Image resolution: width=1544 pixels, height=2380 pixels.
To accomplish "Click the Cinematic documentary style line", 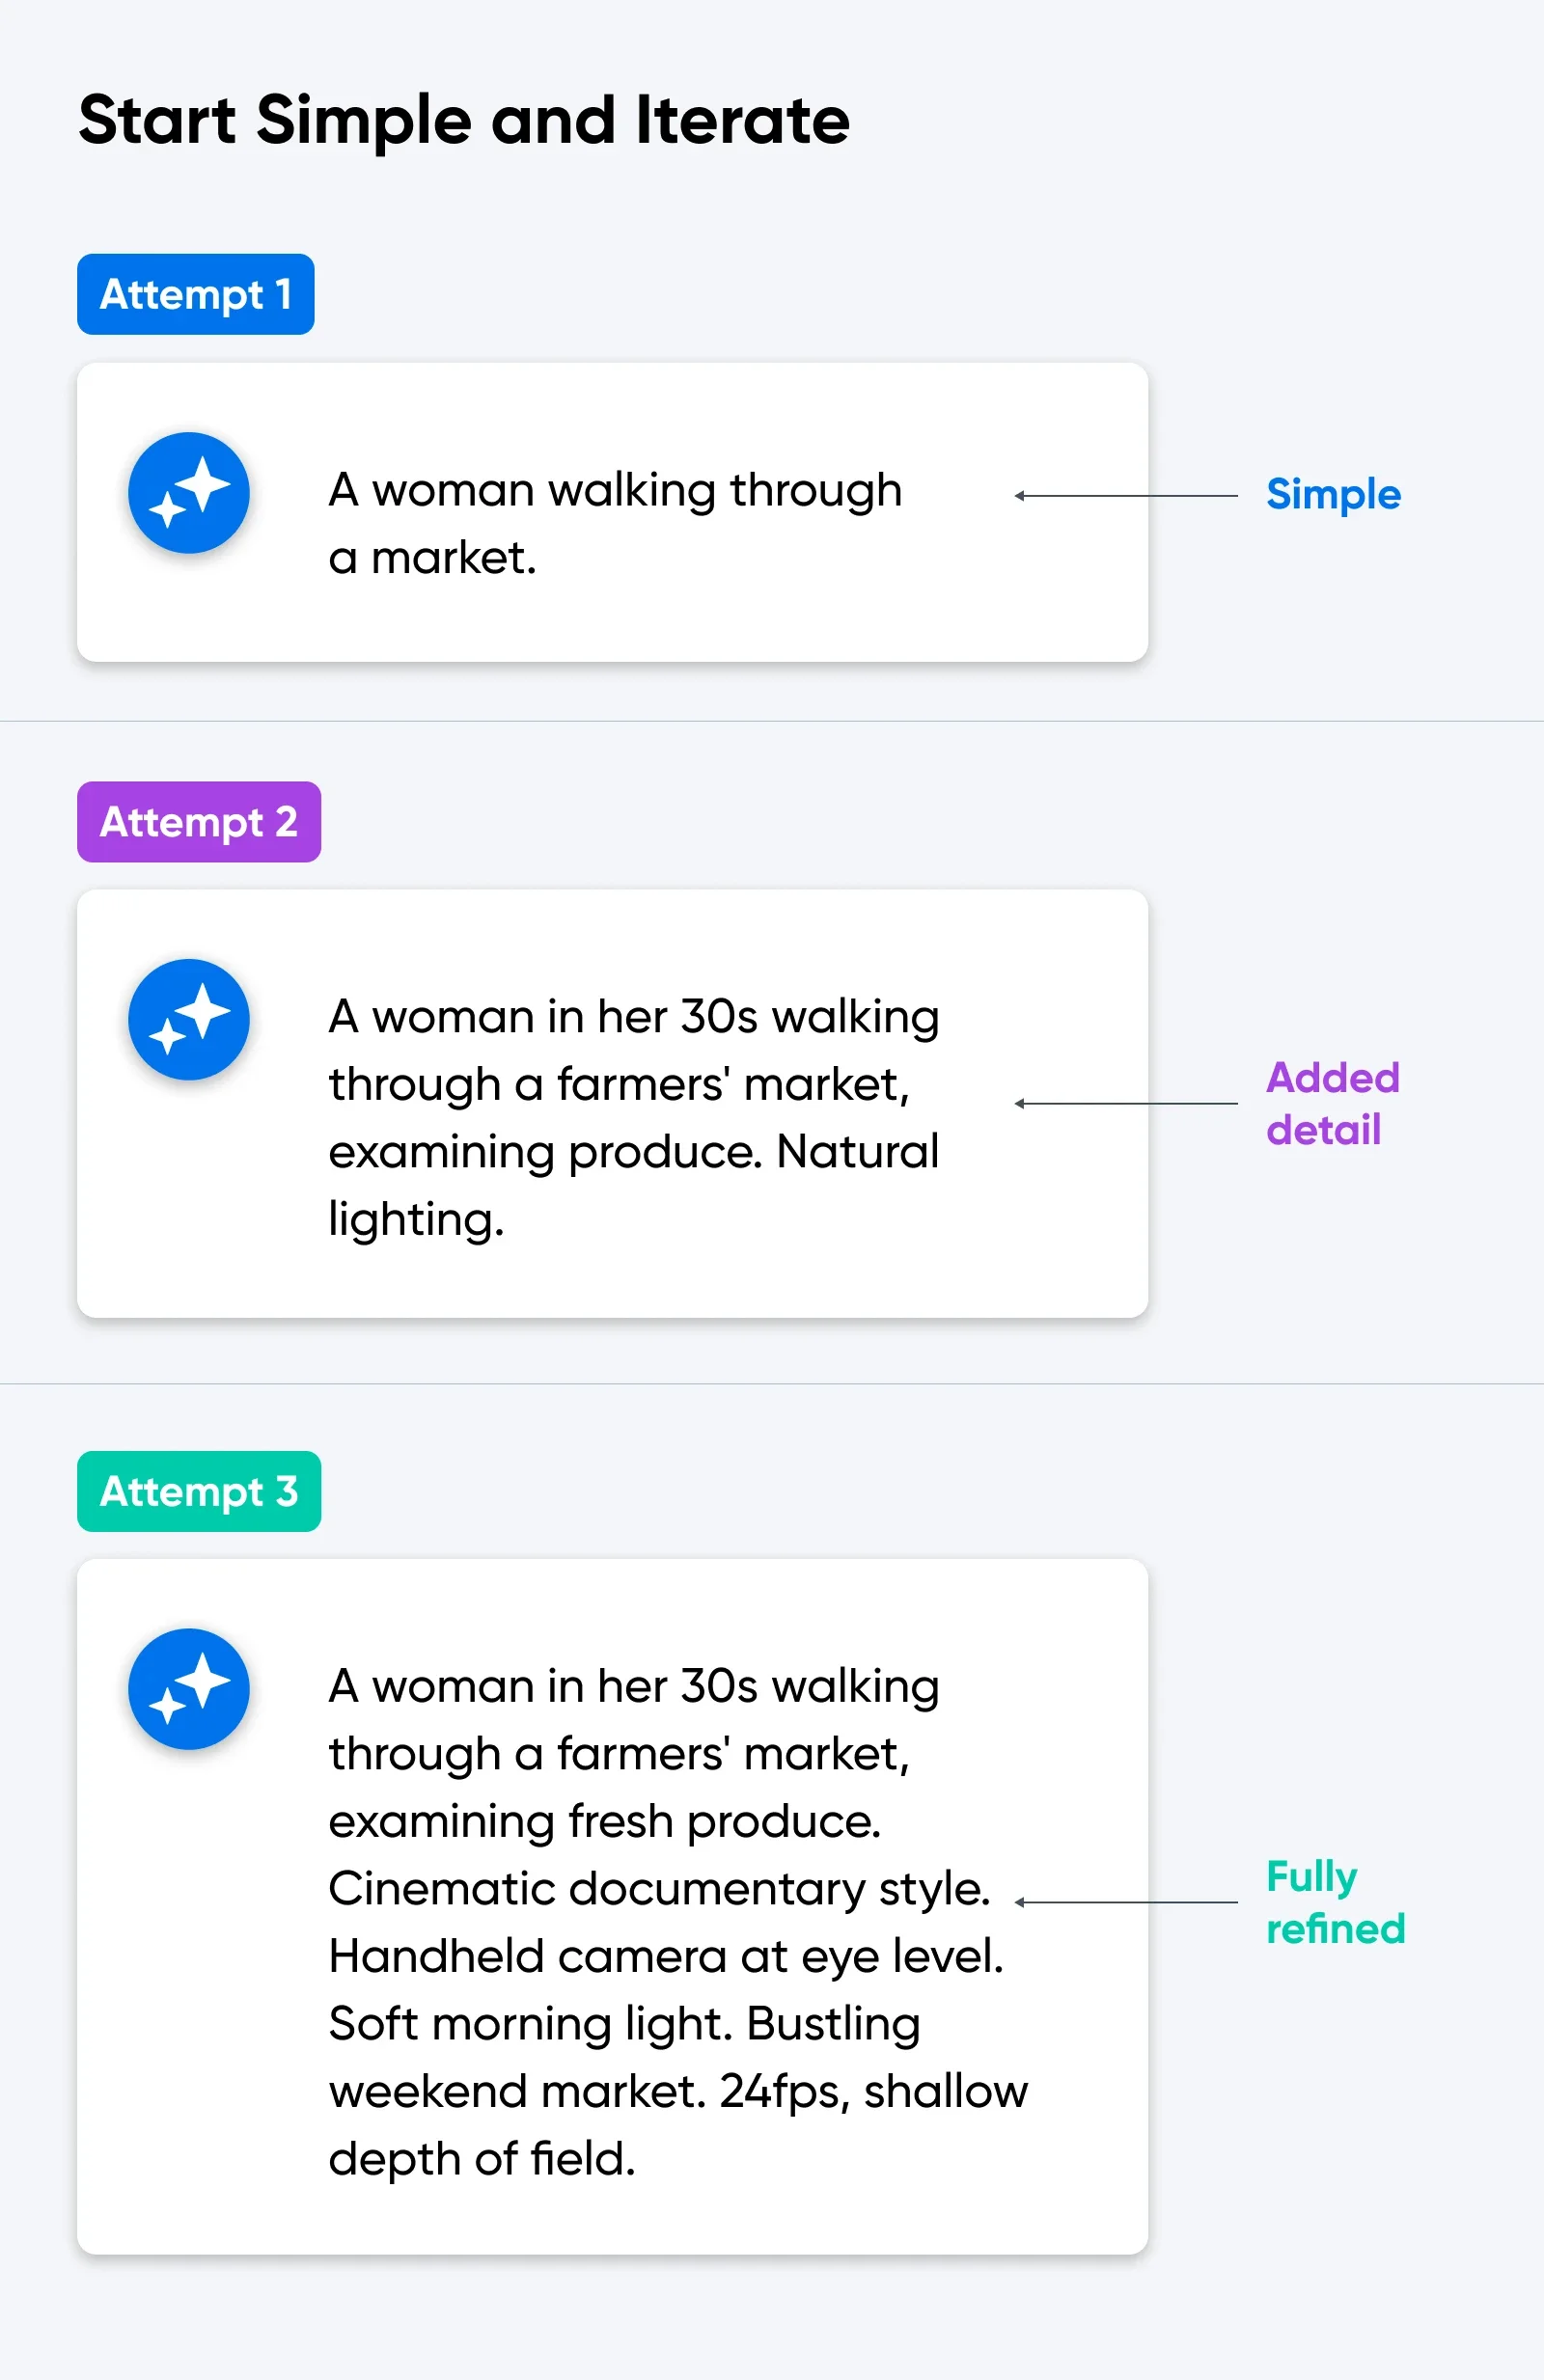I will coord(659,1889).
